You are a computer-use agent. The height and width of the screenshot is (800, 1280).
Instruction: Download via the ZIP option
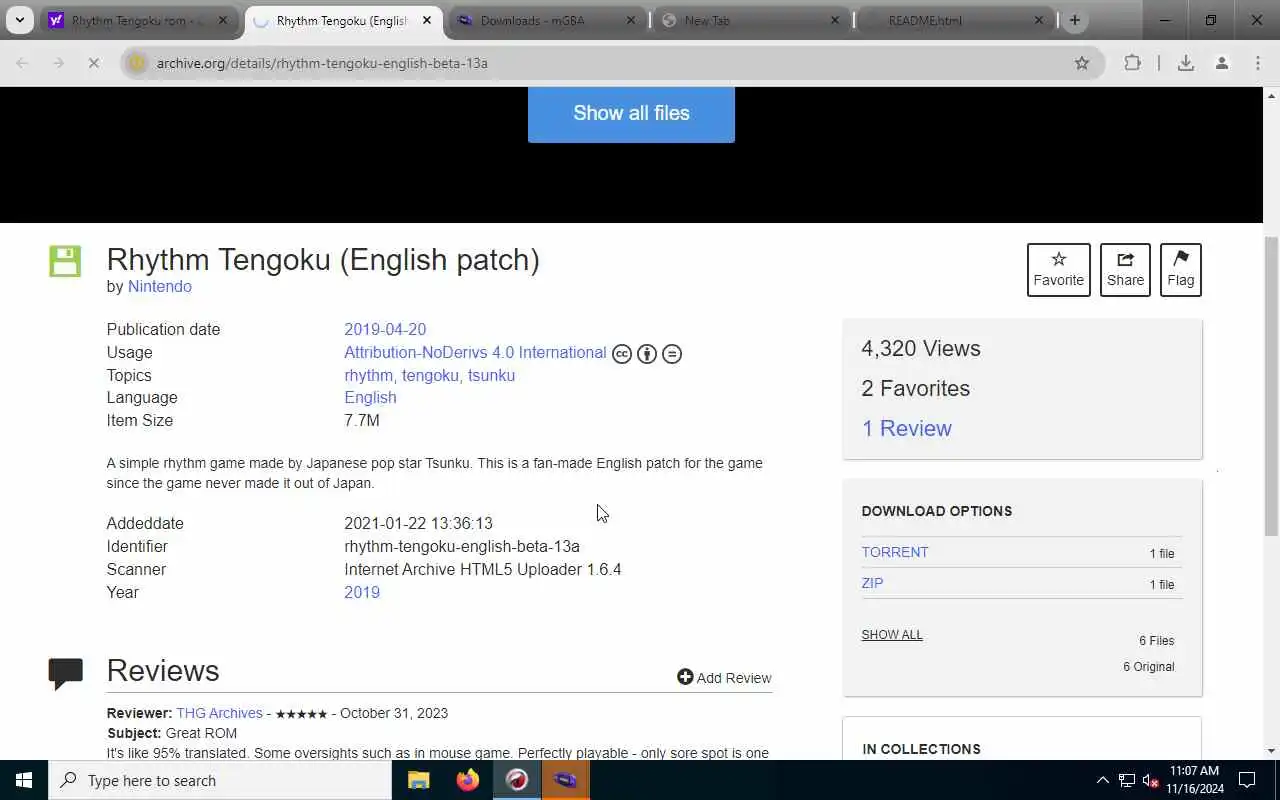point(872,583)
